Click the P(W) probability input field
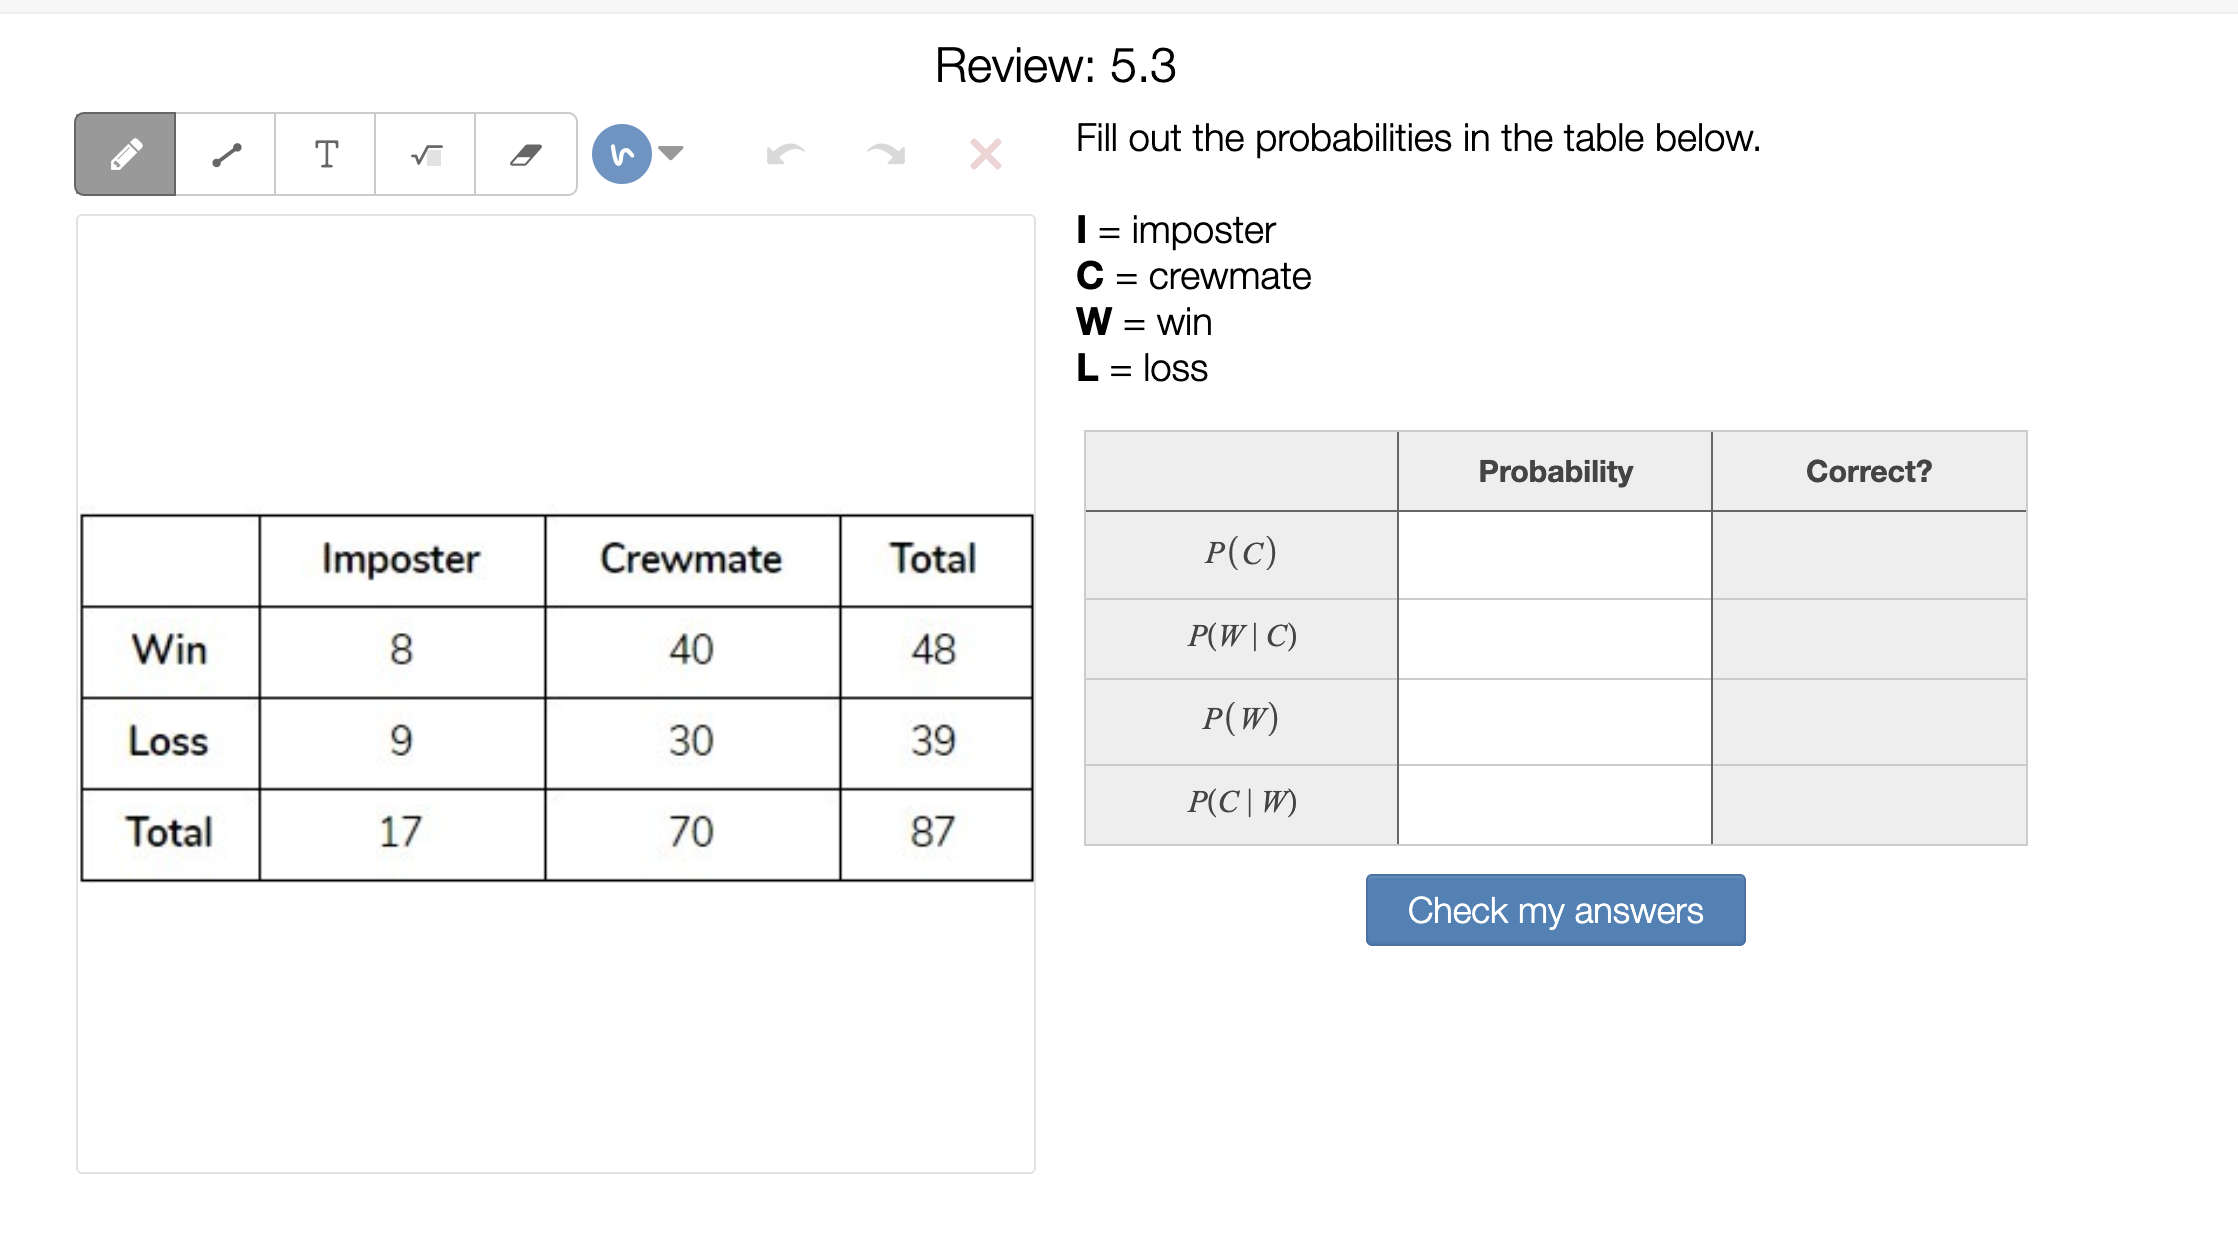2238x1252 pixels. [1554, 721]
